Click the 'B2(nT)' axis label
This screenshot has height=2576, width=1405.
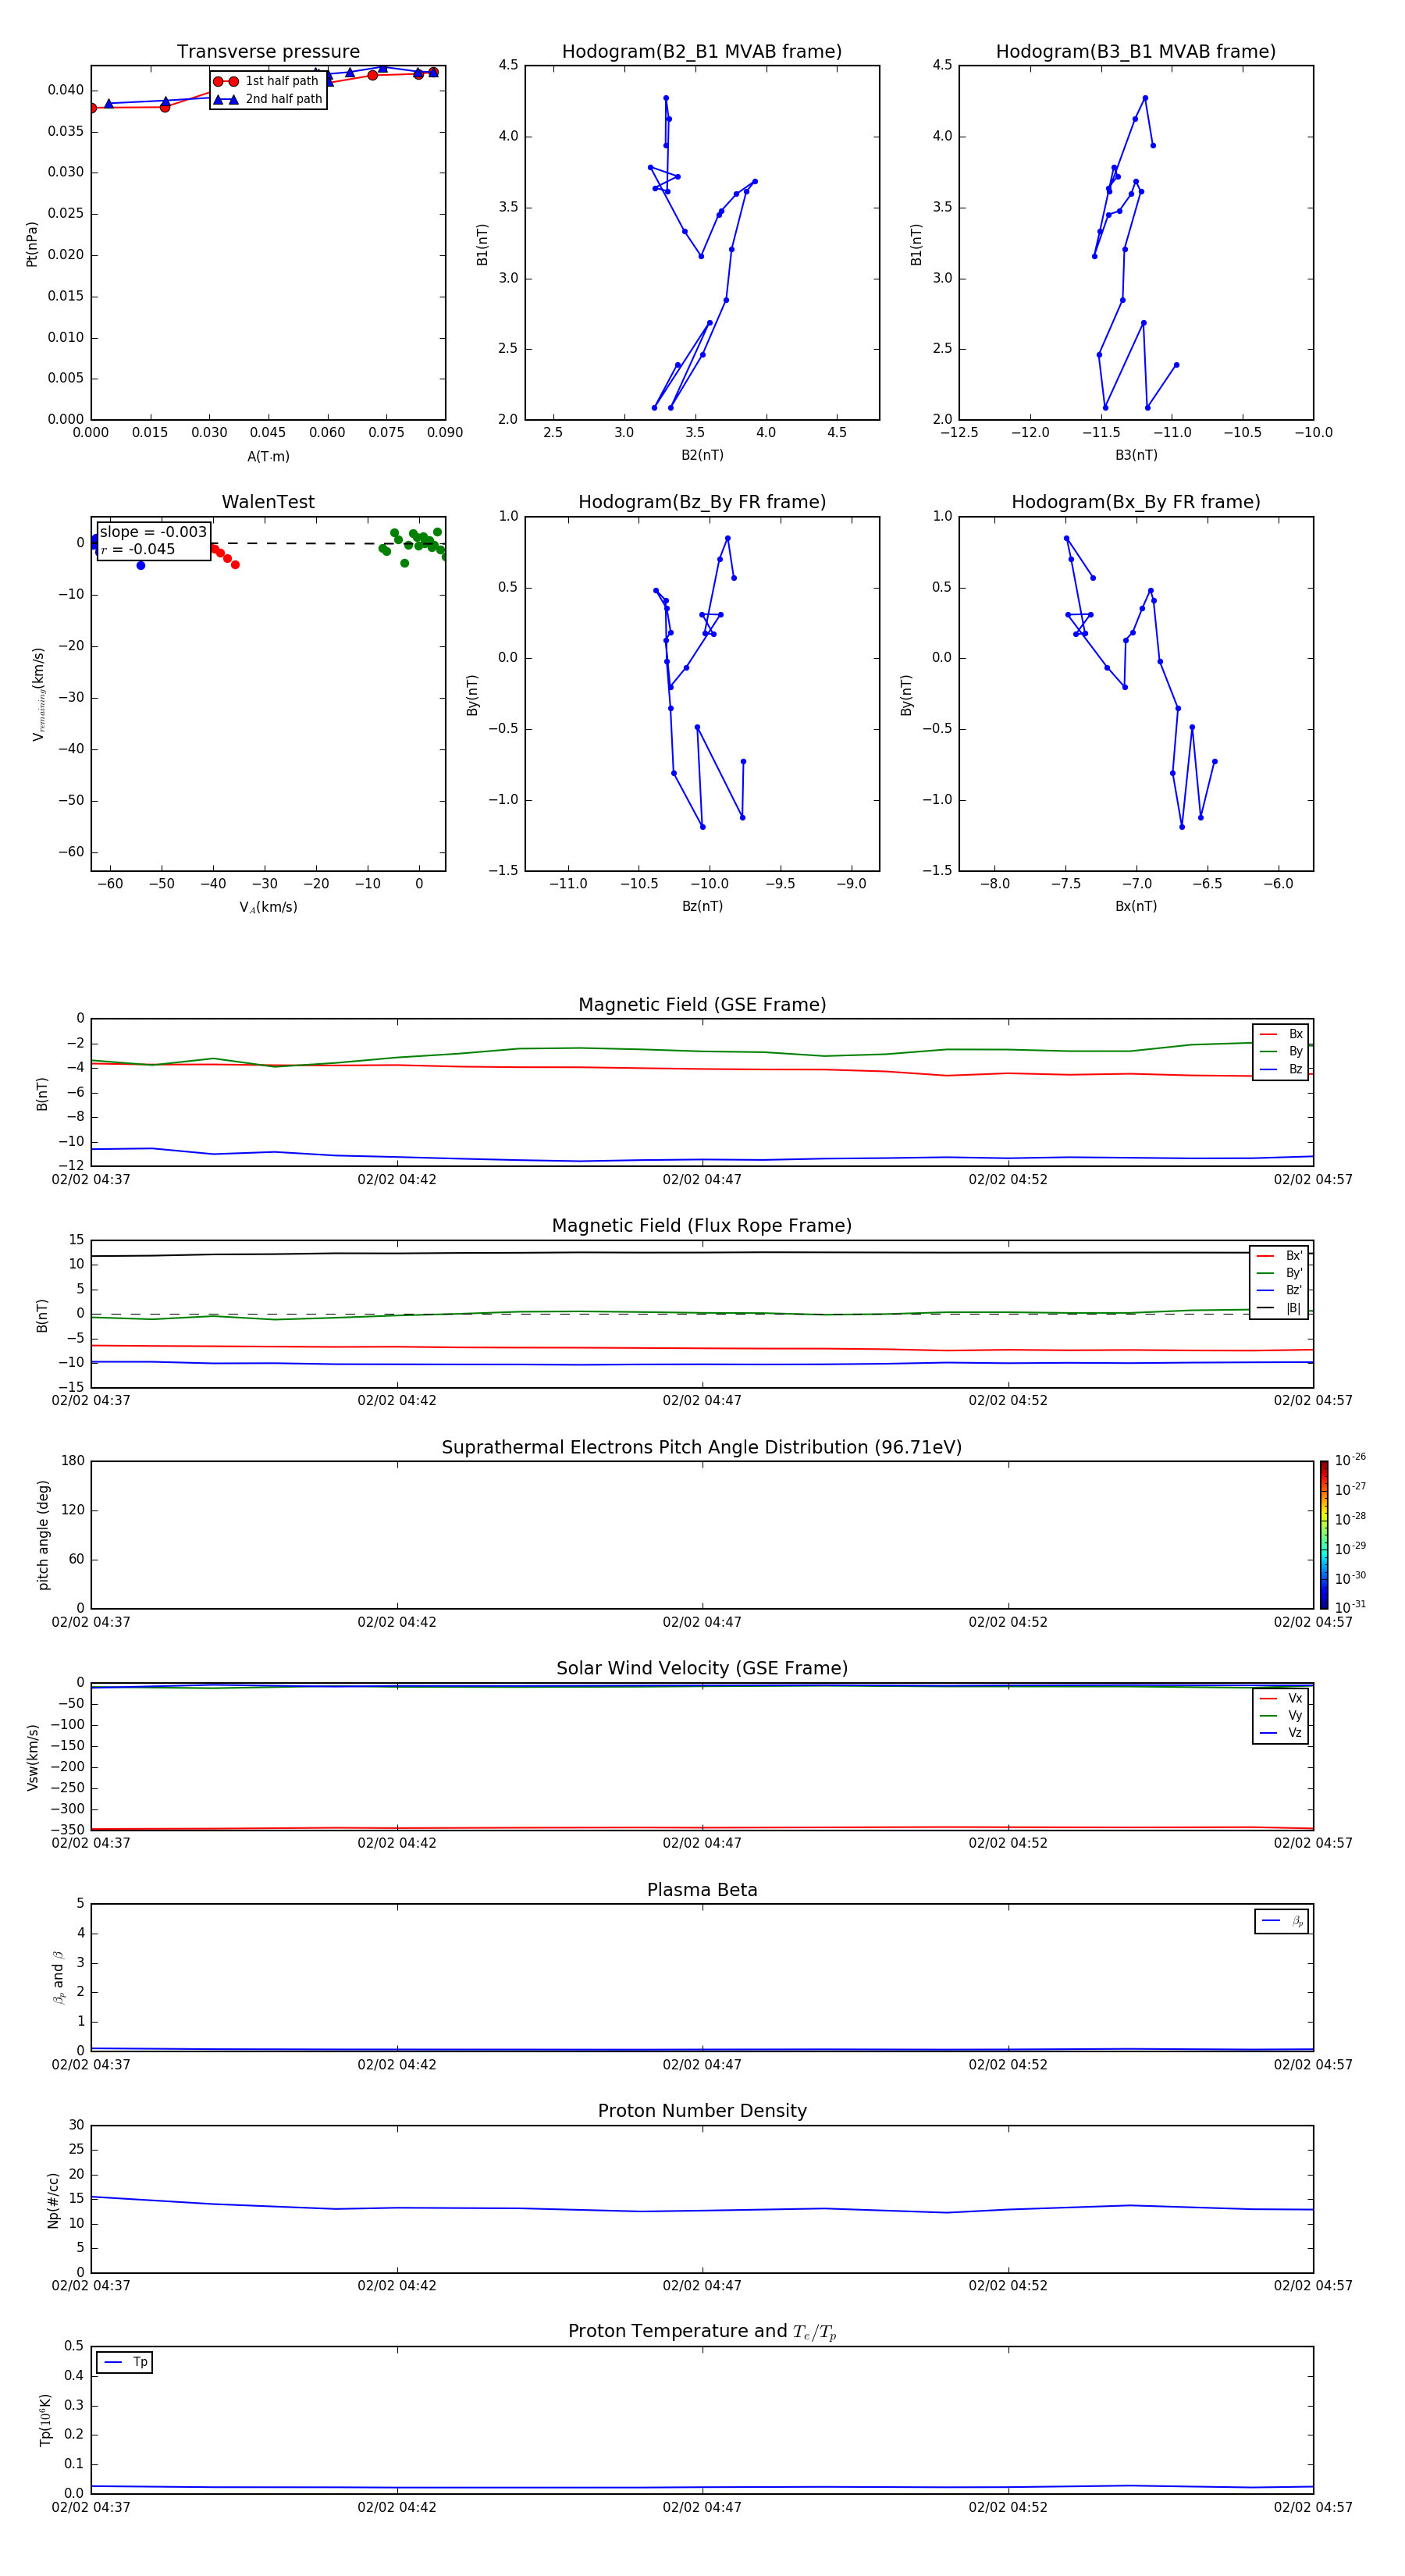click(x=702, y=456)
